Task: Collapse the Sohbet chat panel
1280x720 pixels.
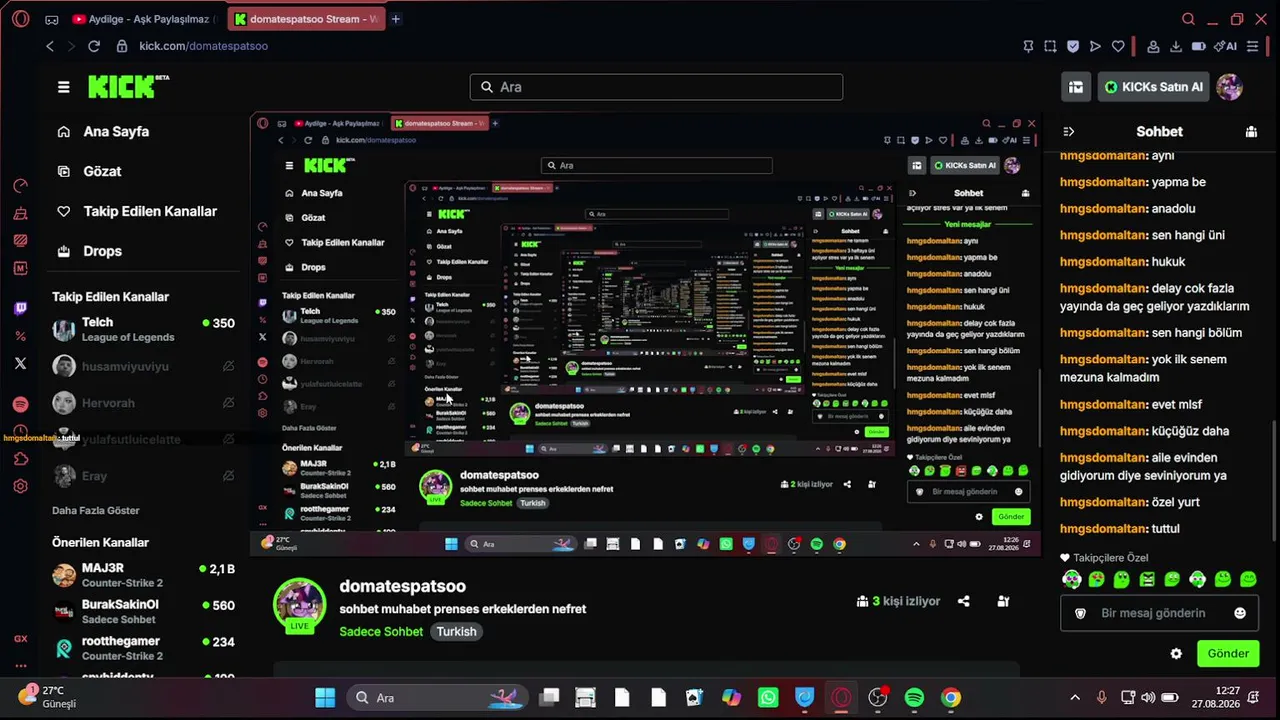Action: [1068, 131]
